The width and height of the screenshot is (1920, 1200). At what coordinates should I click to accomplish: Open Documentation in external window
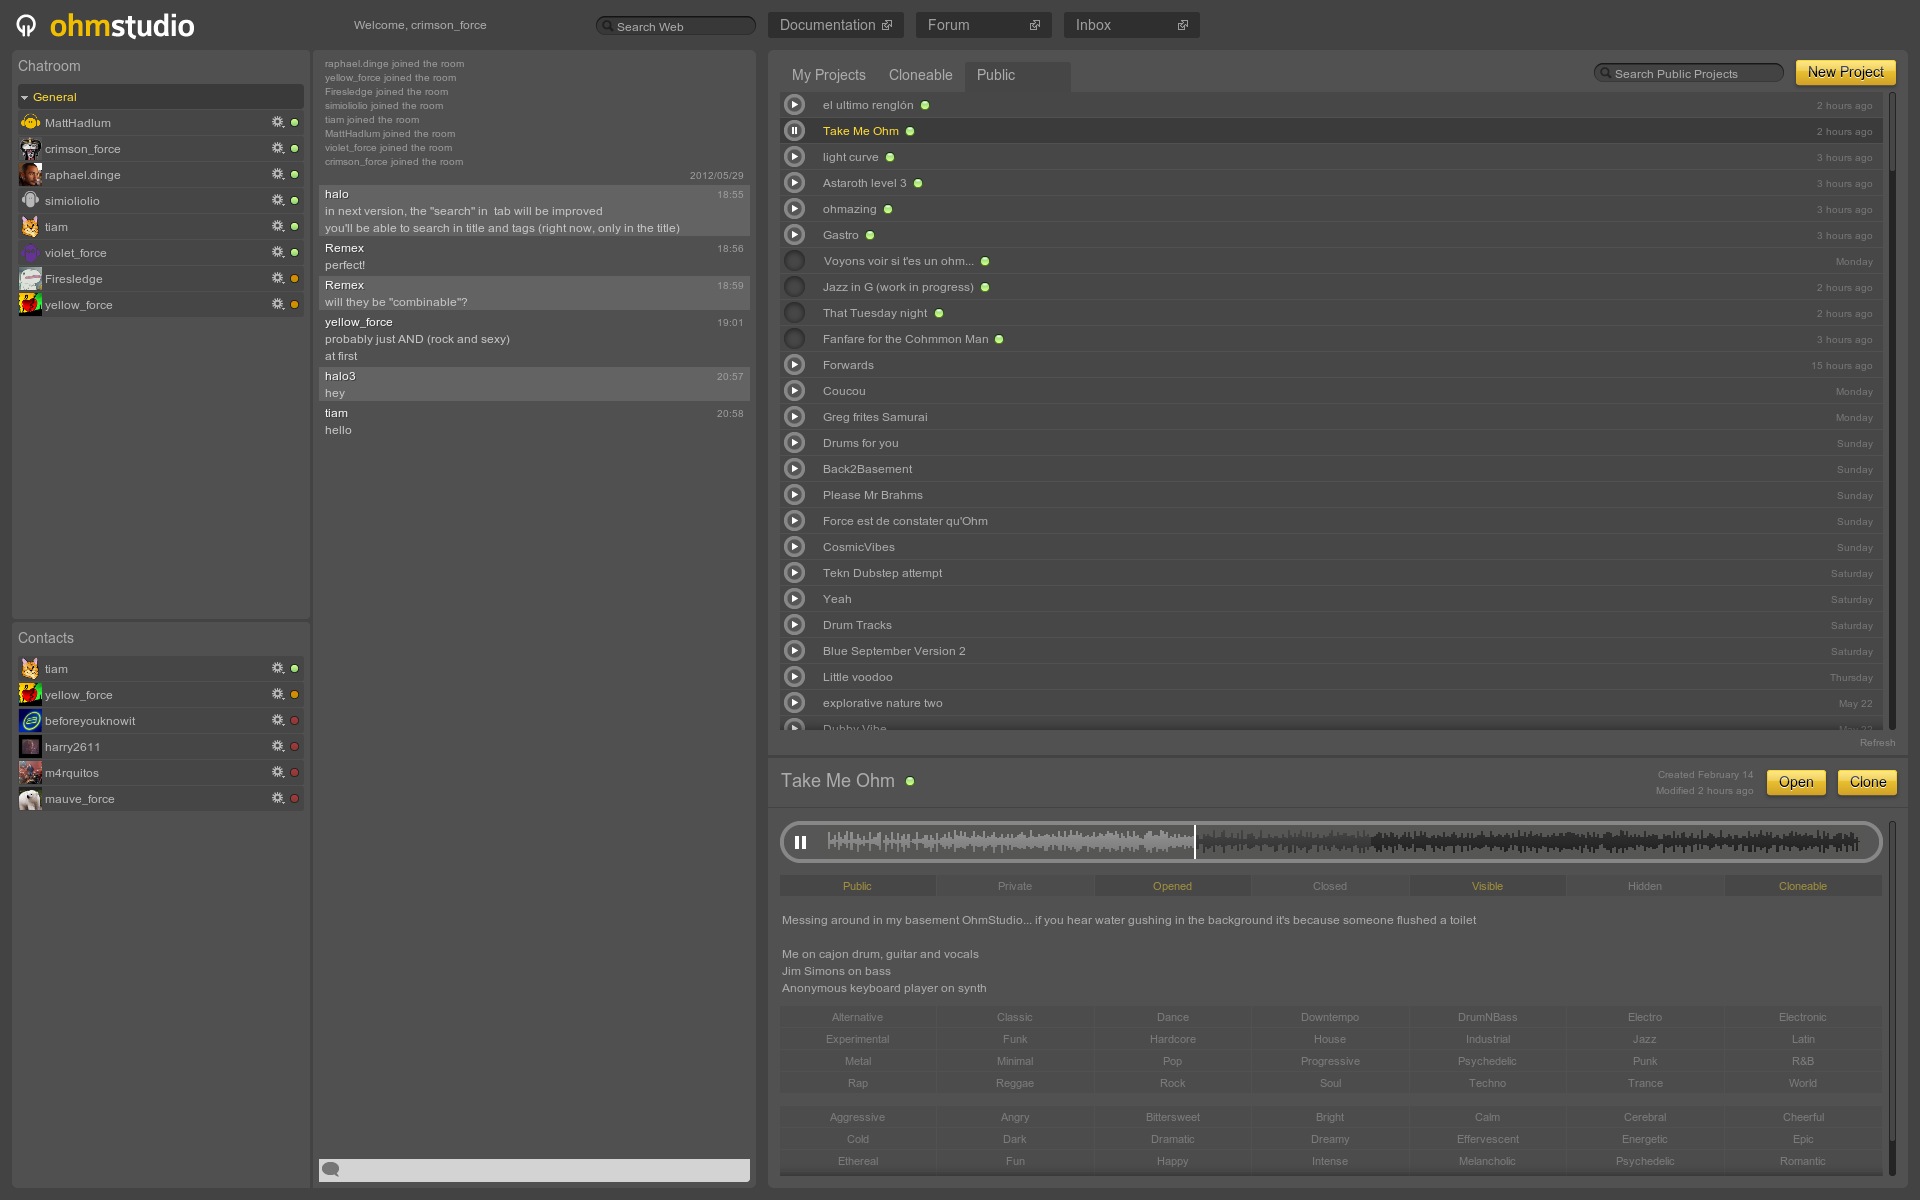[x=835, y=25]
